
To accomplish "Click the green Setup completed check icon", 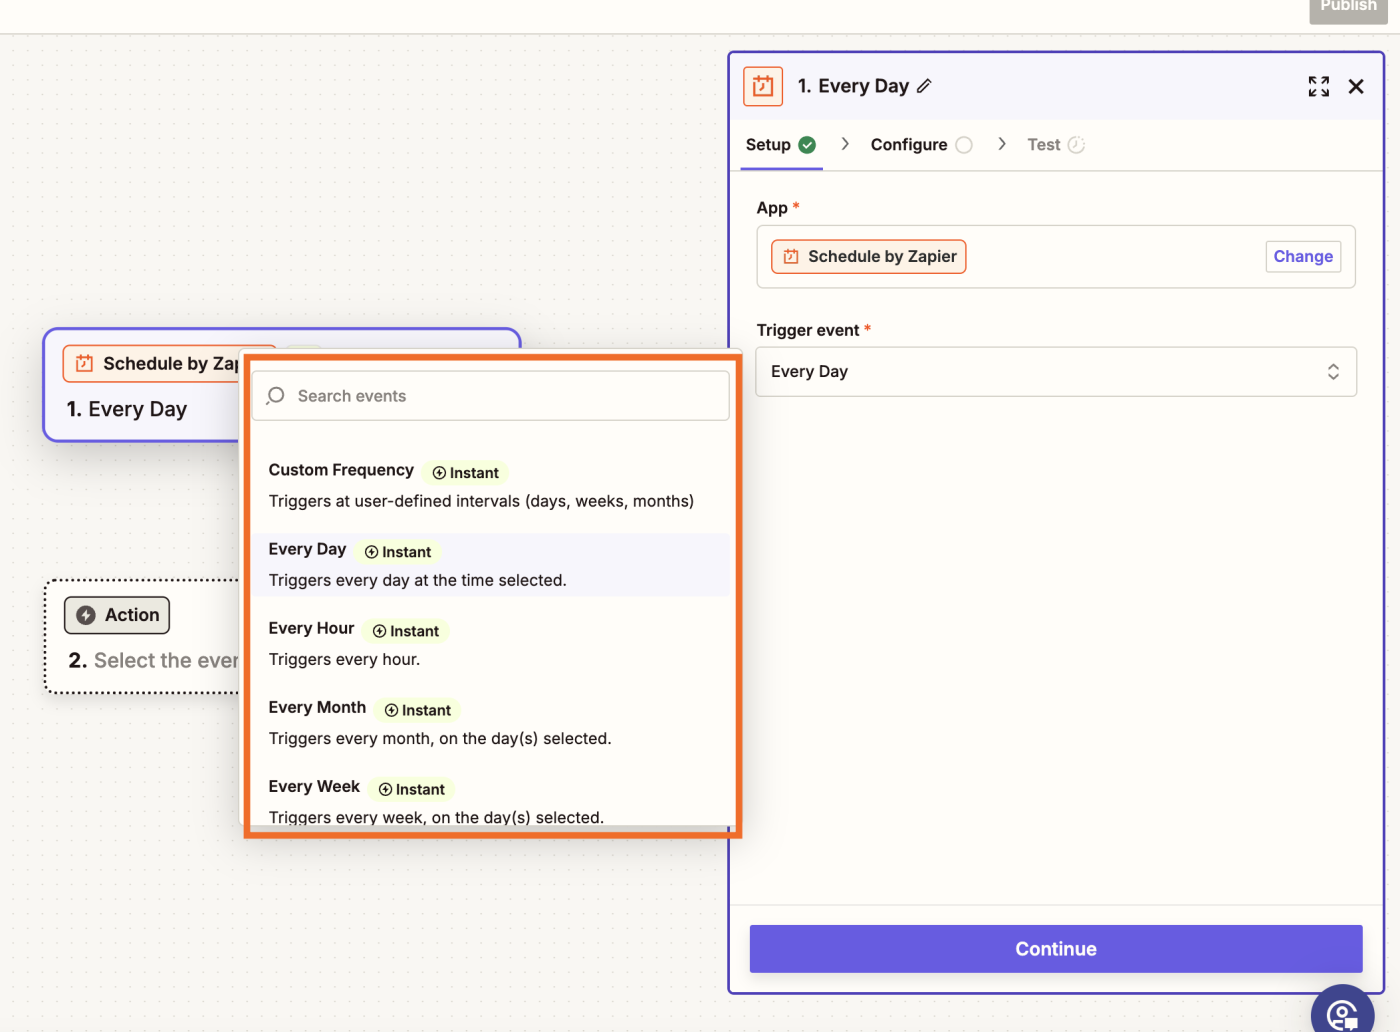I will click(807, 145).
